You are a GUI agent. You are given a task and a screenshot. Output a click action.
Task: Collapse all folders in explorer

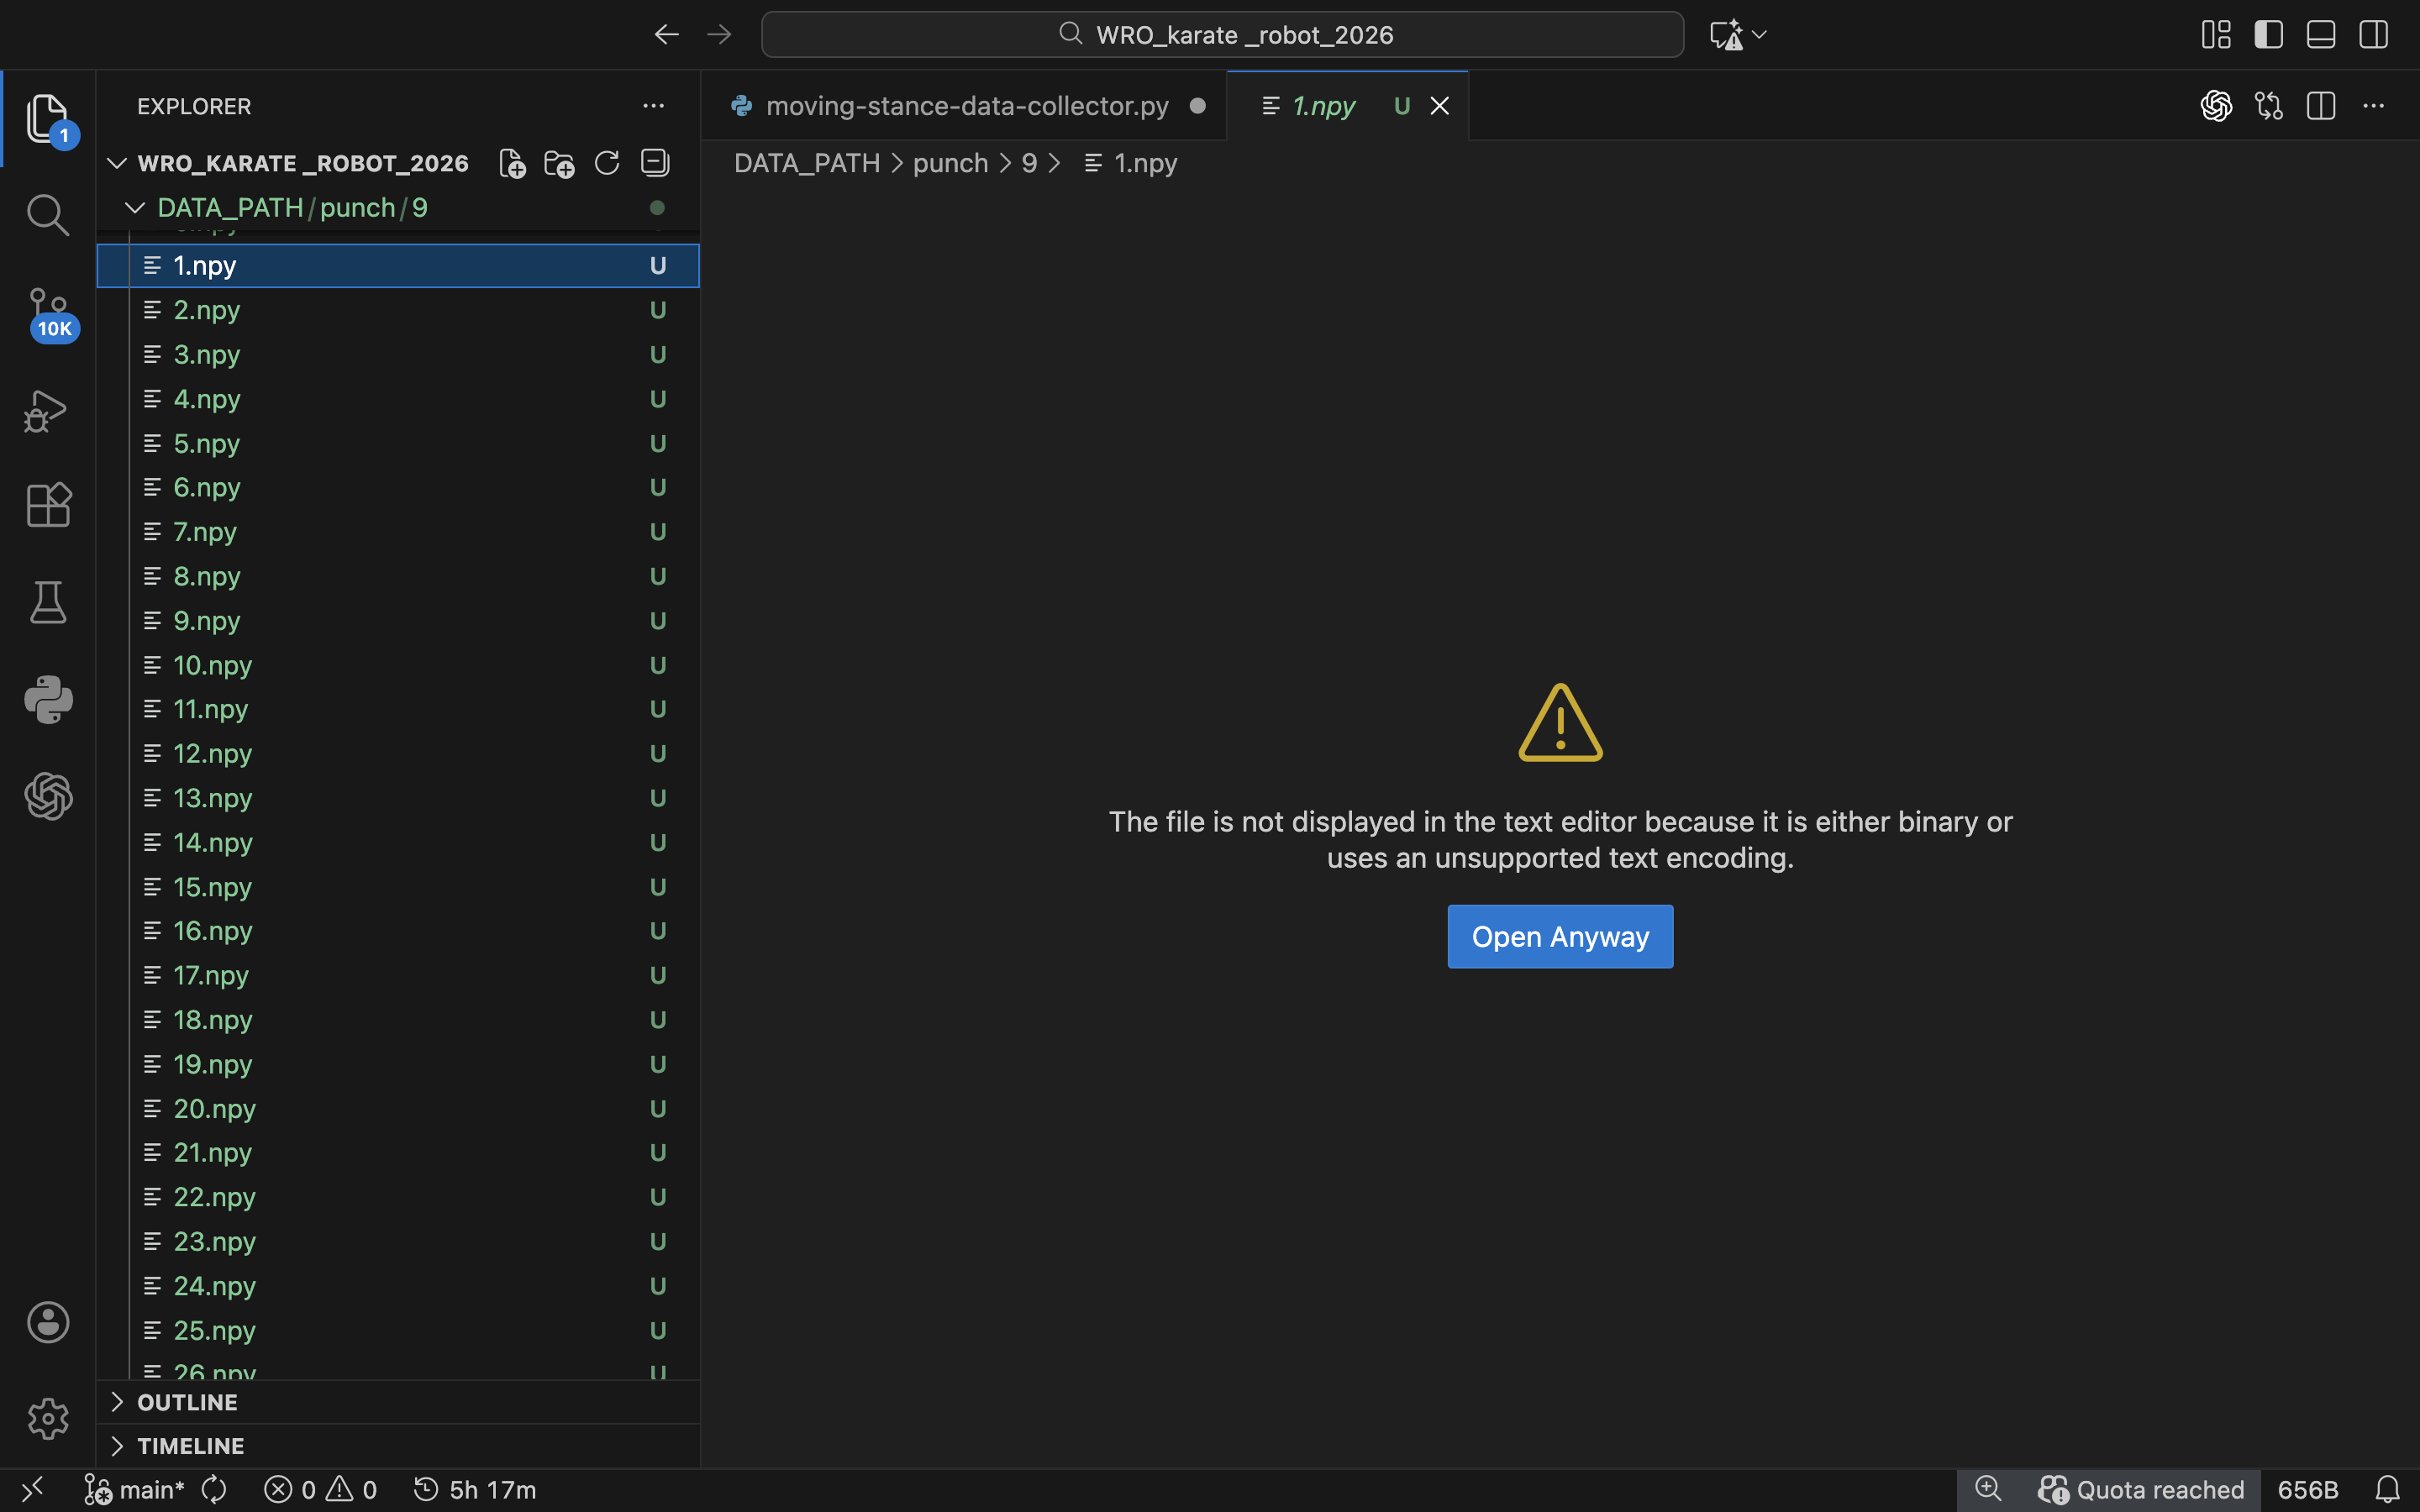point(655,163)
